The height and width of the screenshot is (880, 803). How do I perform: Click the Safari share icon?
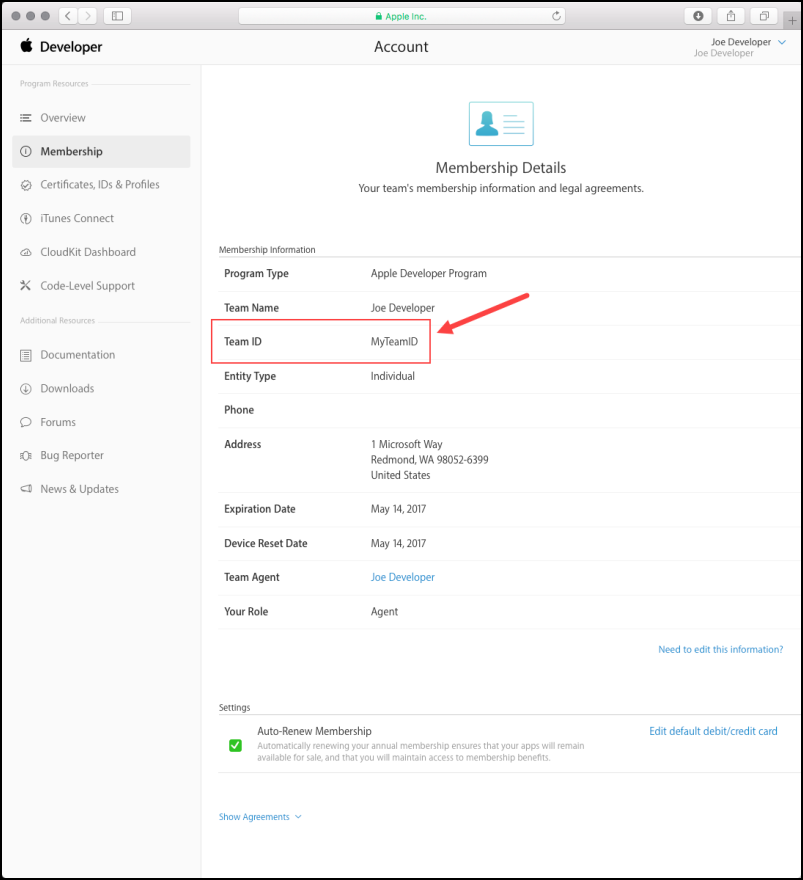tap(731, 16)
